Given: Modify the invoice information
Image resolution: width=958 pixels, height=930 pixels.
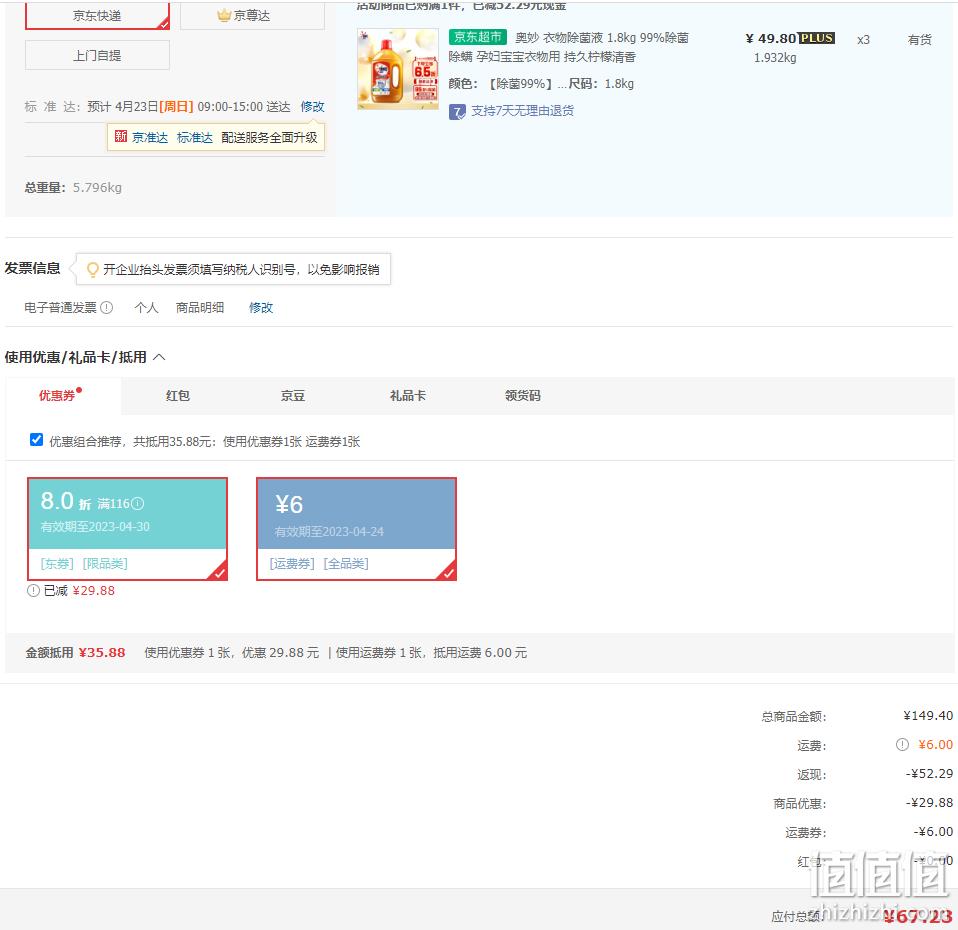Looking at the screenshot, I should click(261, 307).
